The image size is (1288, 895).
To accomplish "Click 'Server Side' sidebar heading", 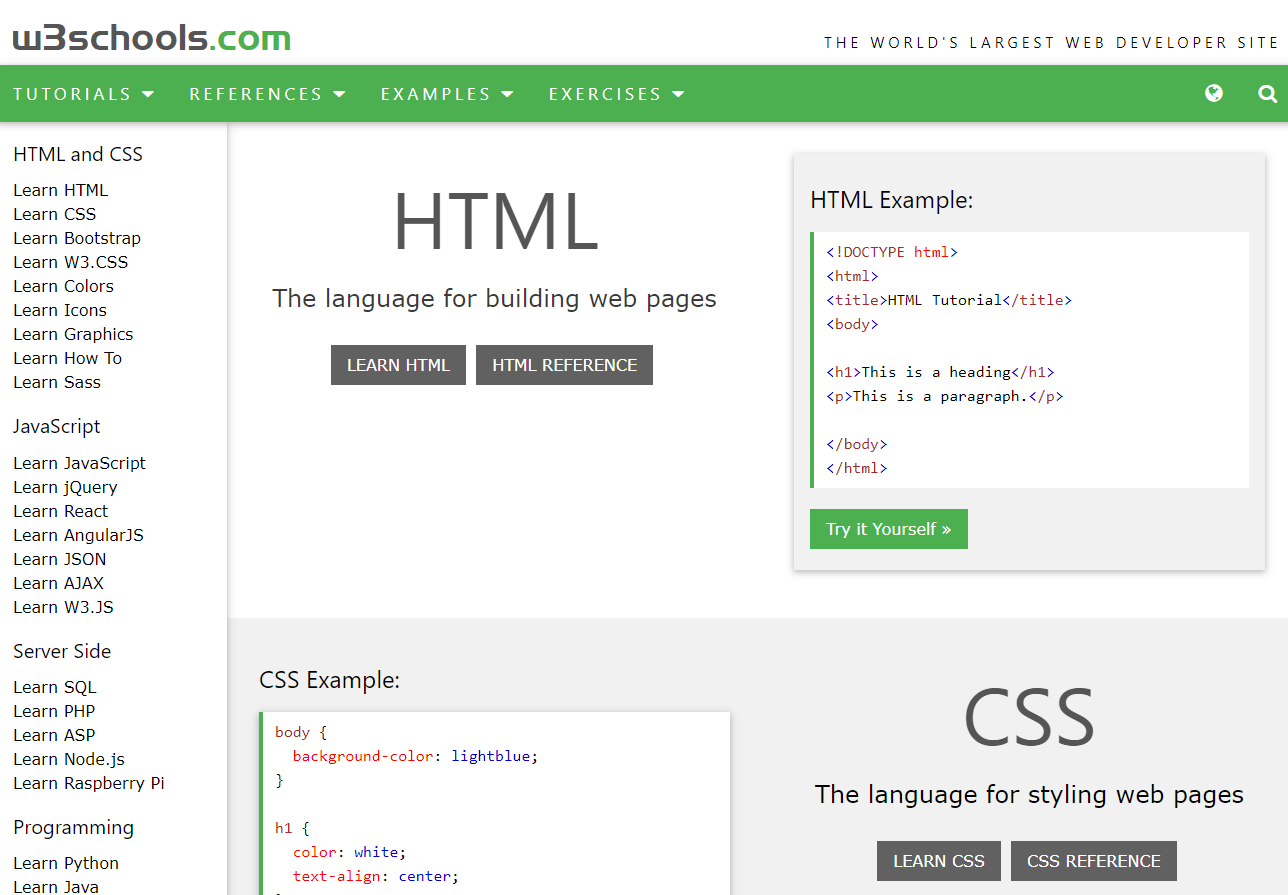I will point(62,651).
